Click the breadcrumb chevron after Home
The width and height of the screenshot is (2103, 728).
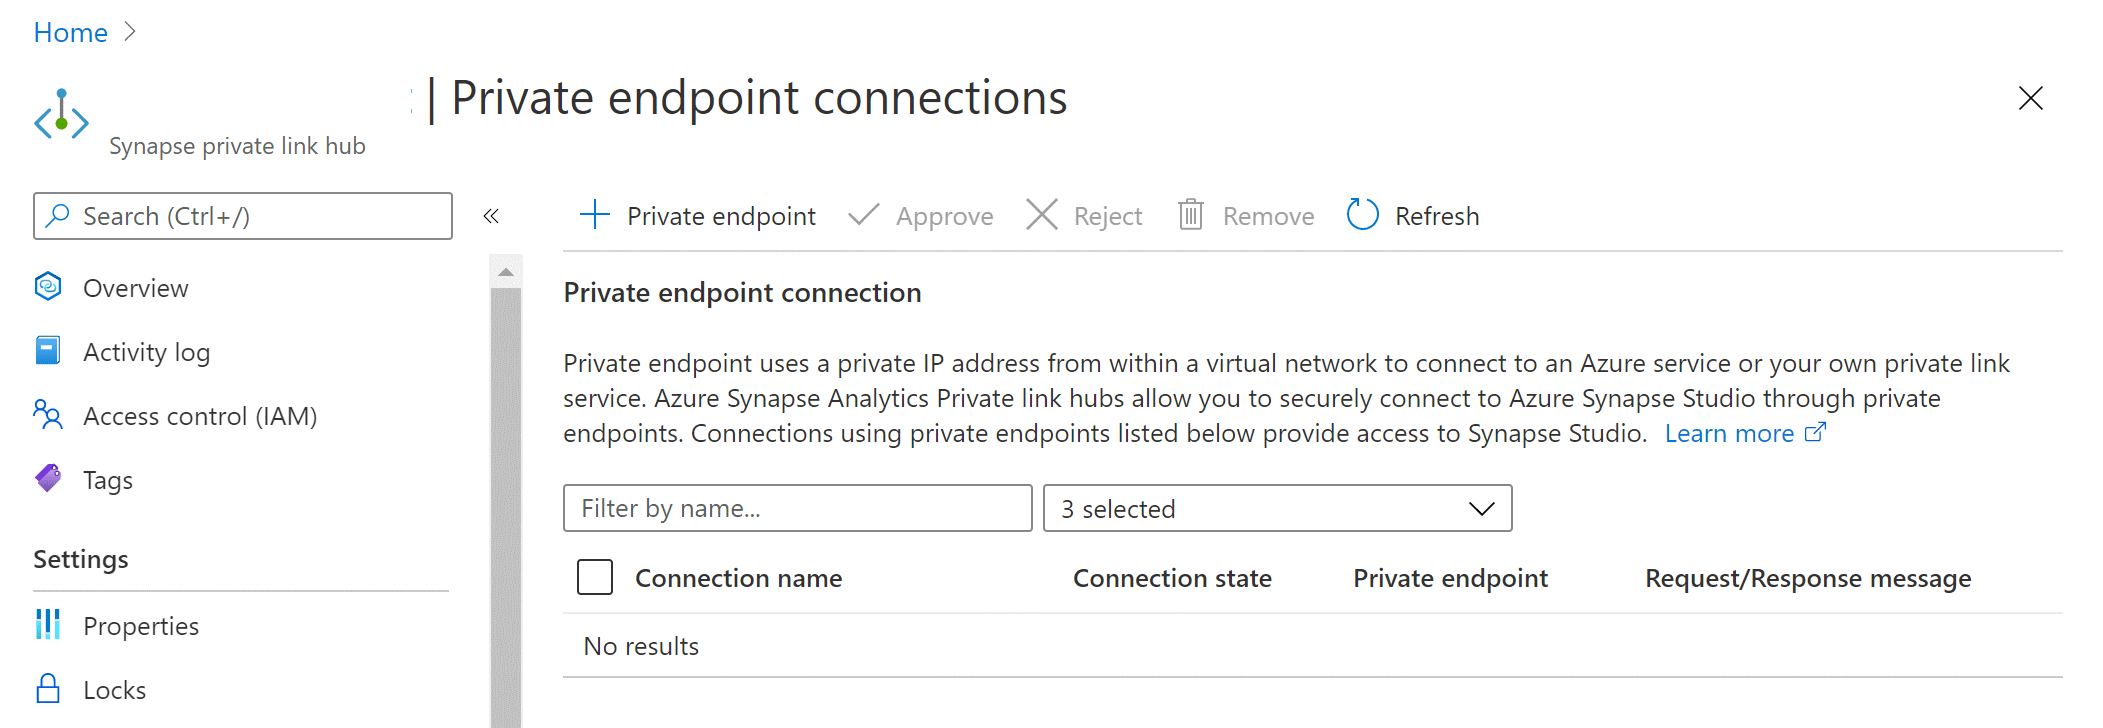click(130, 32)
